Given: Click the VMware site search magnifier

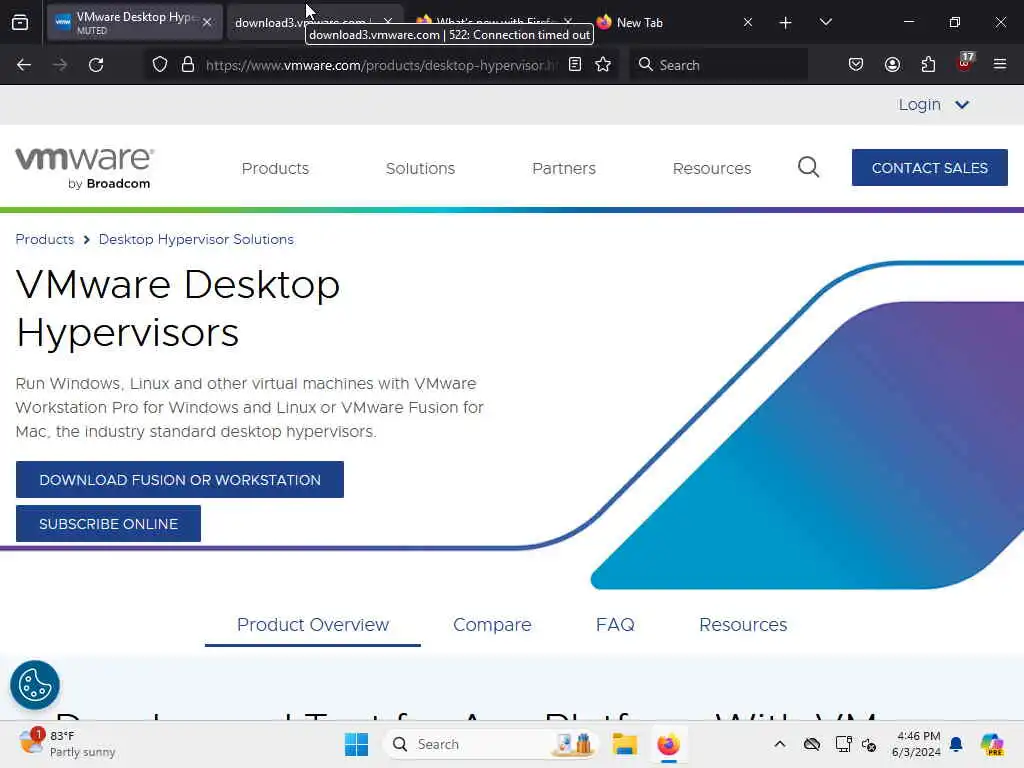Looking at the screenshot, I should click(808, 167).
